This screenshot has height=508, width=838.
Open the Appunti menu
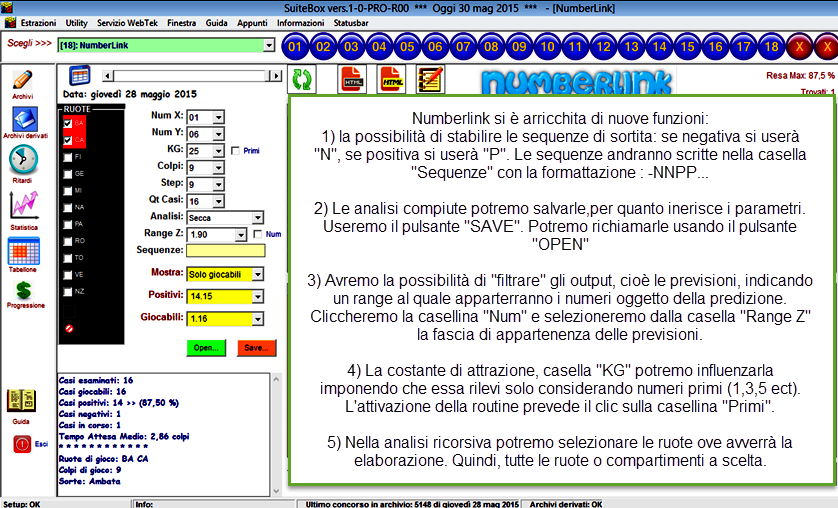click(x=252, y=23)
